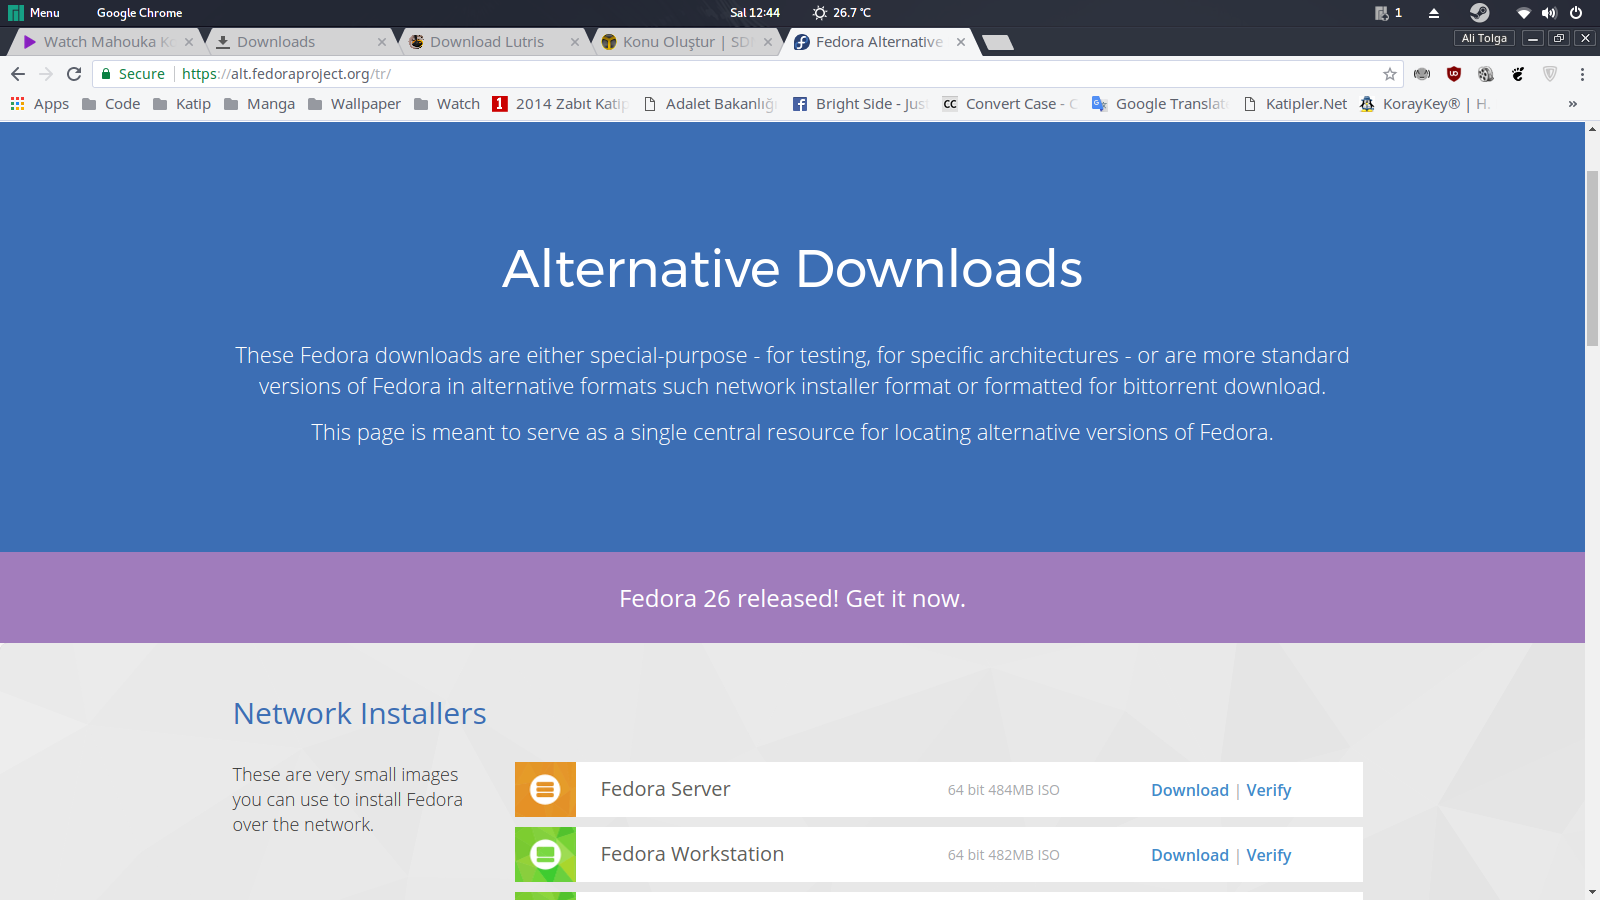
Task: Verify the Fedora Server image
Action: pyautogui.click(x=1268, y=790)
